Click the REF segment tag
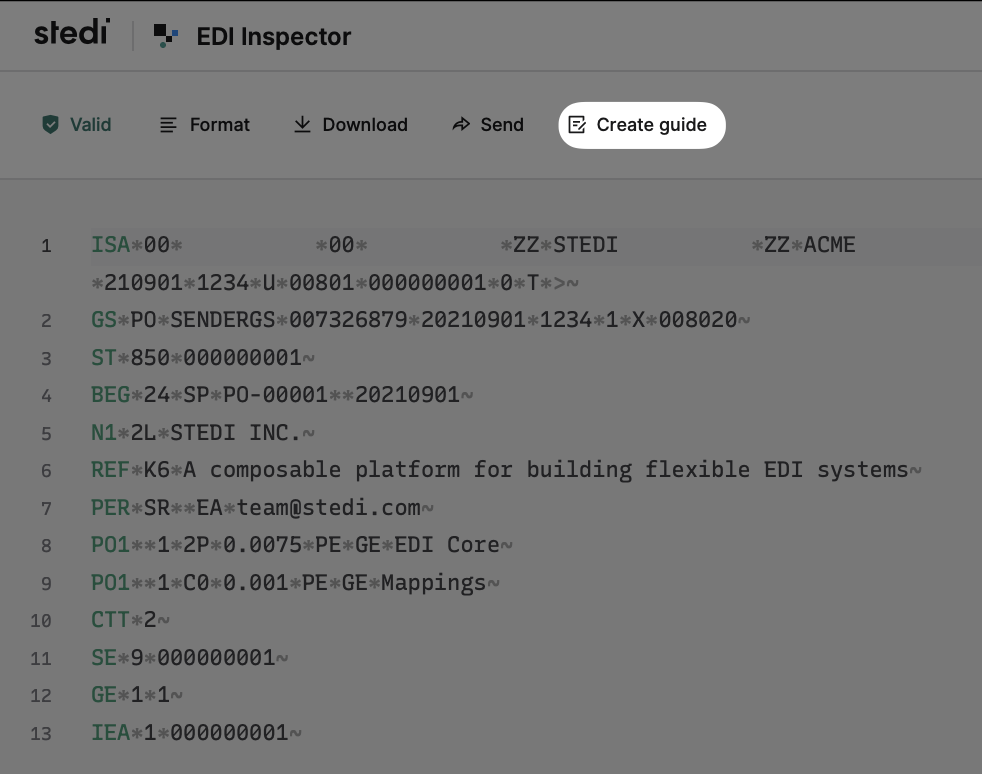The image size is (982, 774). pos(110,470)
